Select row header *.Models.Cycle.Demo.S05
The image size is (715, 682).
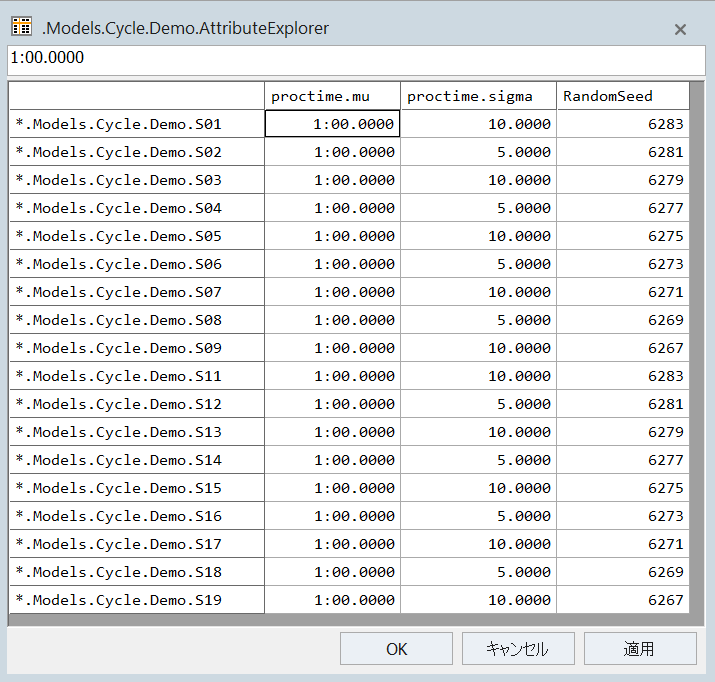pyautogui.click(x=137, y=236)
